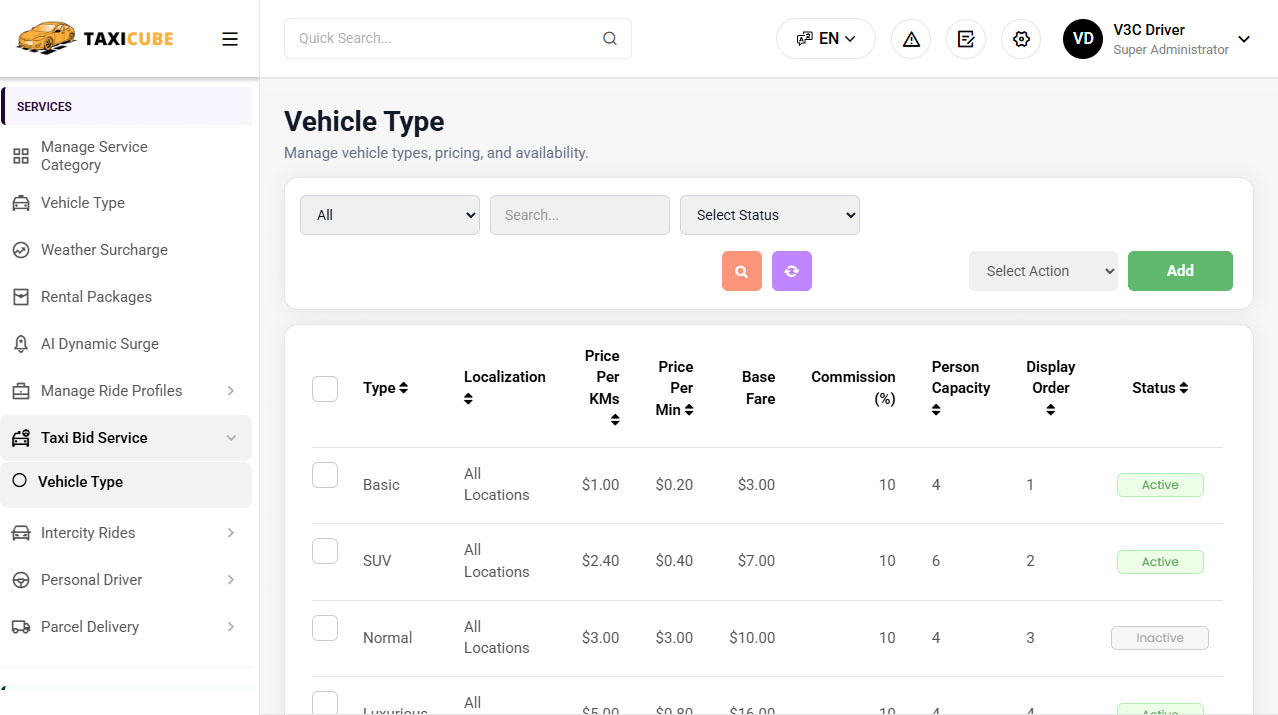The width and height of the screenshot is (1278, 715).
Task: Click the Personal Driver steering wheel icon
Action: pyautogui.click(x=20, y=580)
